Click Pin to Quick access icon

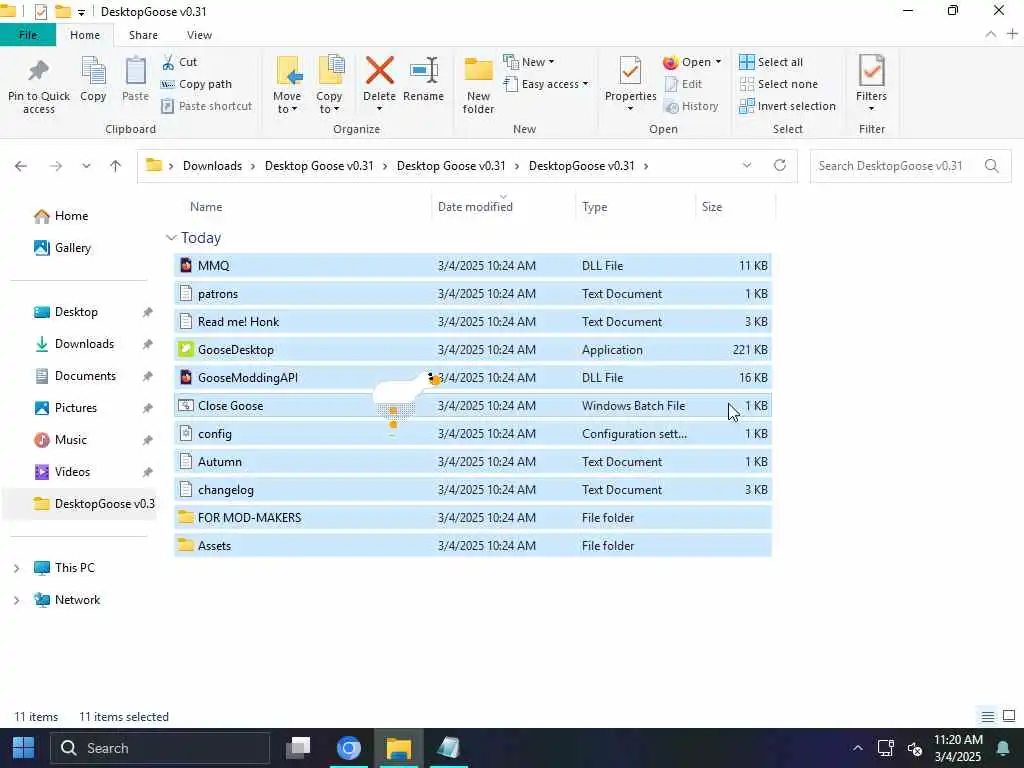[x=39, y=85]
